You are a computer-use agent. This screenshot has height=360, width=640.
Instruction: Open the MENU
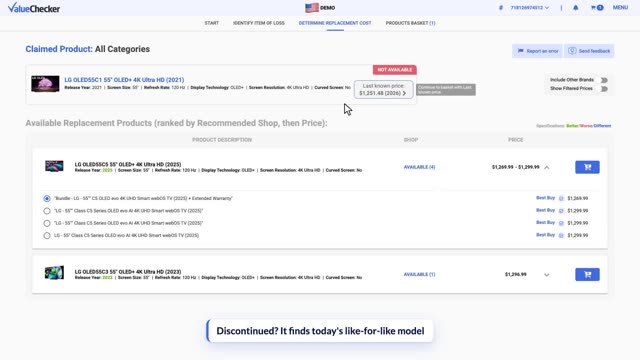[620, 7]
